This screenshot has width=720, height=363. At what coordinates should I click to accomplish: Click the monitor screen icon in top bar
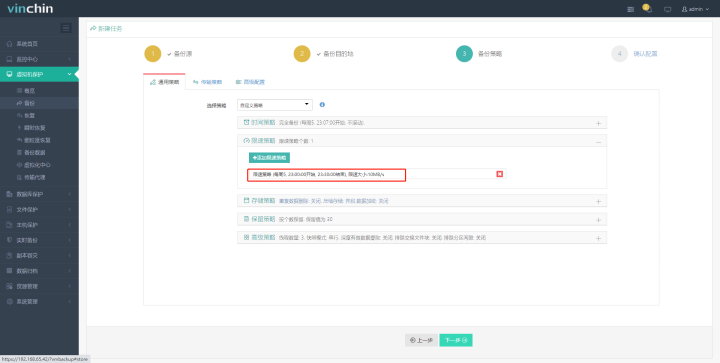(x=668, y=9)
